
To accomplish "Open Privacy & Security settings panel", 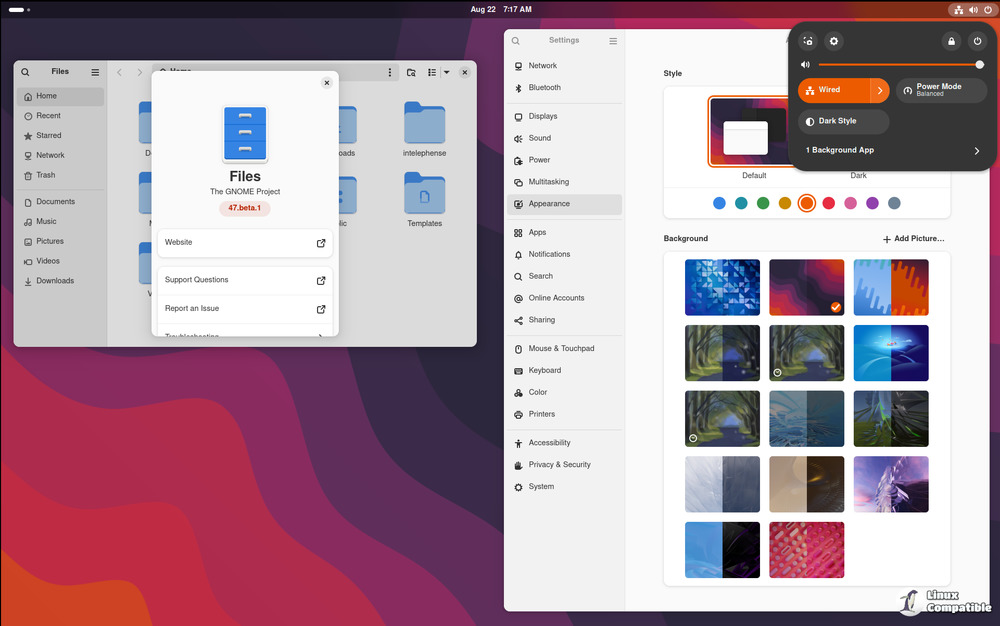I will 559,465.
